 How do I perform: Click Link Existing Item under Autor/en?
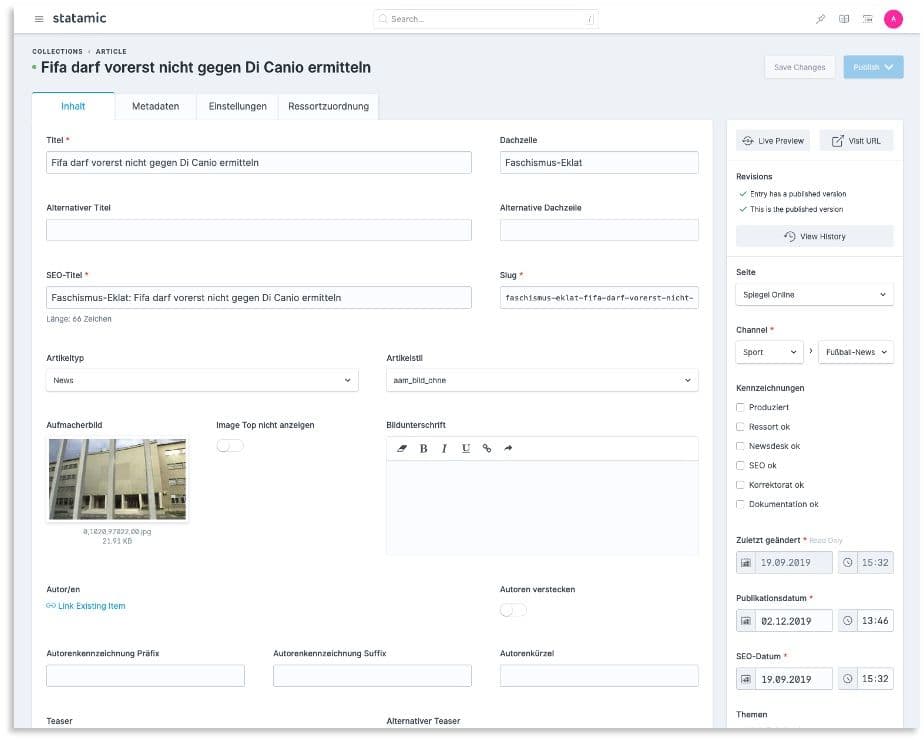tap(91, 606)
